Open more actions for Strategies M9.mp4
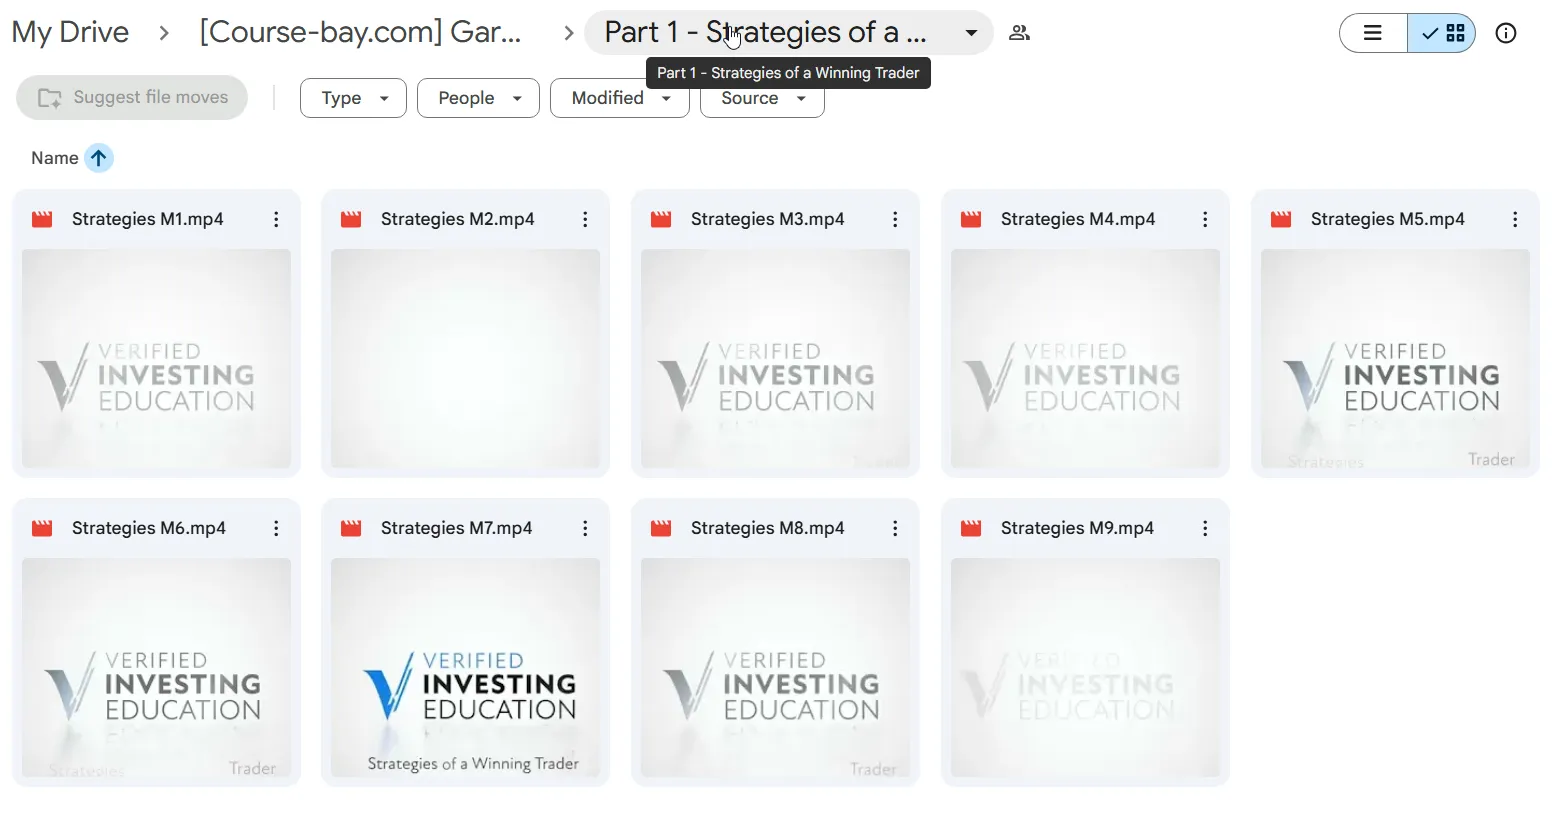This screenshot has height=819, width=1558. 1205,528
